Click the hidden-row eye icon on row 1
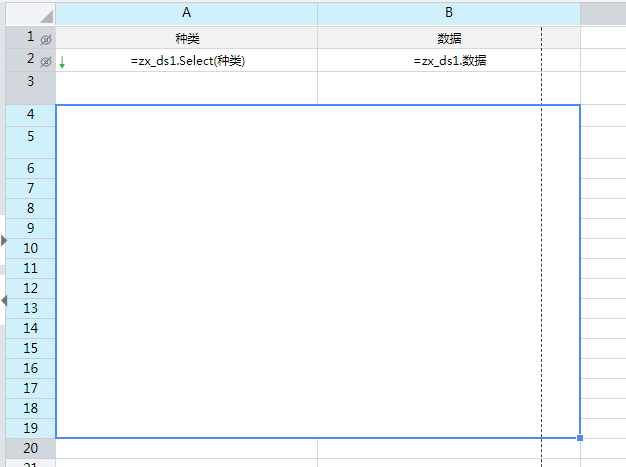 pos(45,39)
